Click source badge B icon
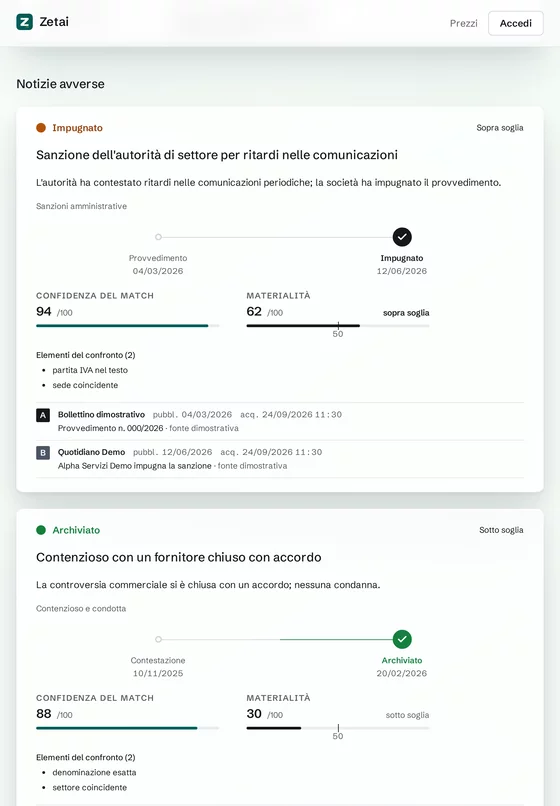The image size is (560, 806). pyautogui.click(x=43, y=452)
